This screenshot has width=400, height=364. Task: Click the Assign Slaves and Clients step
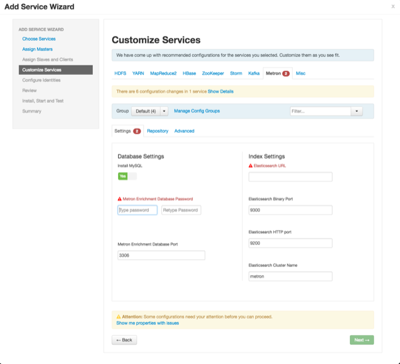(48, 60)
